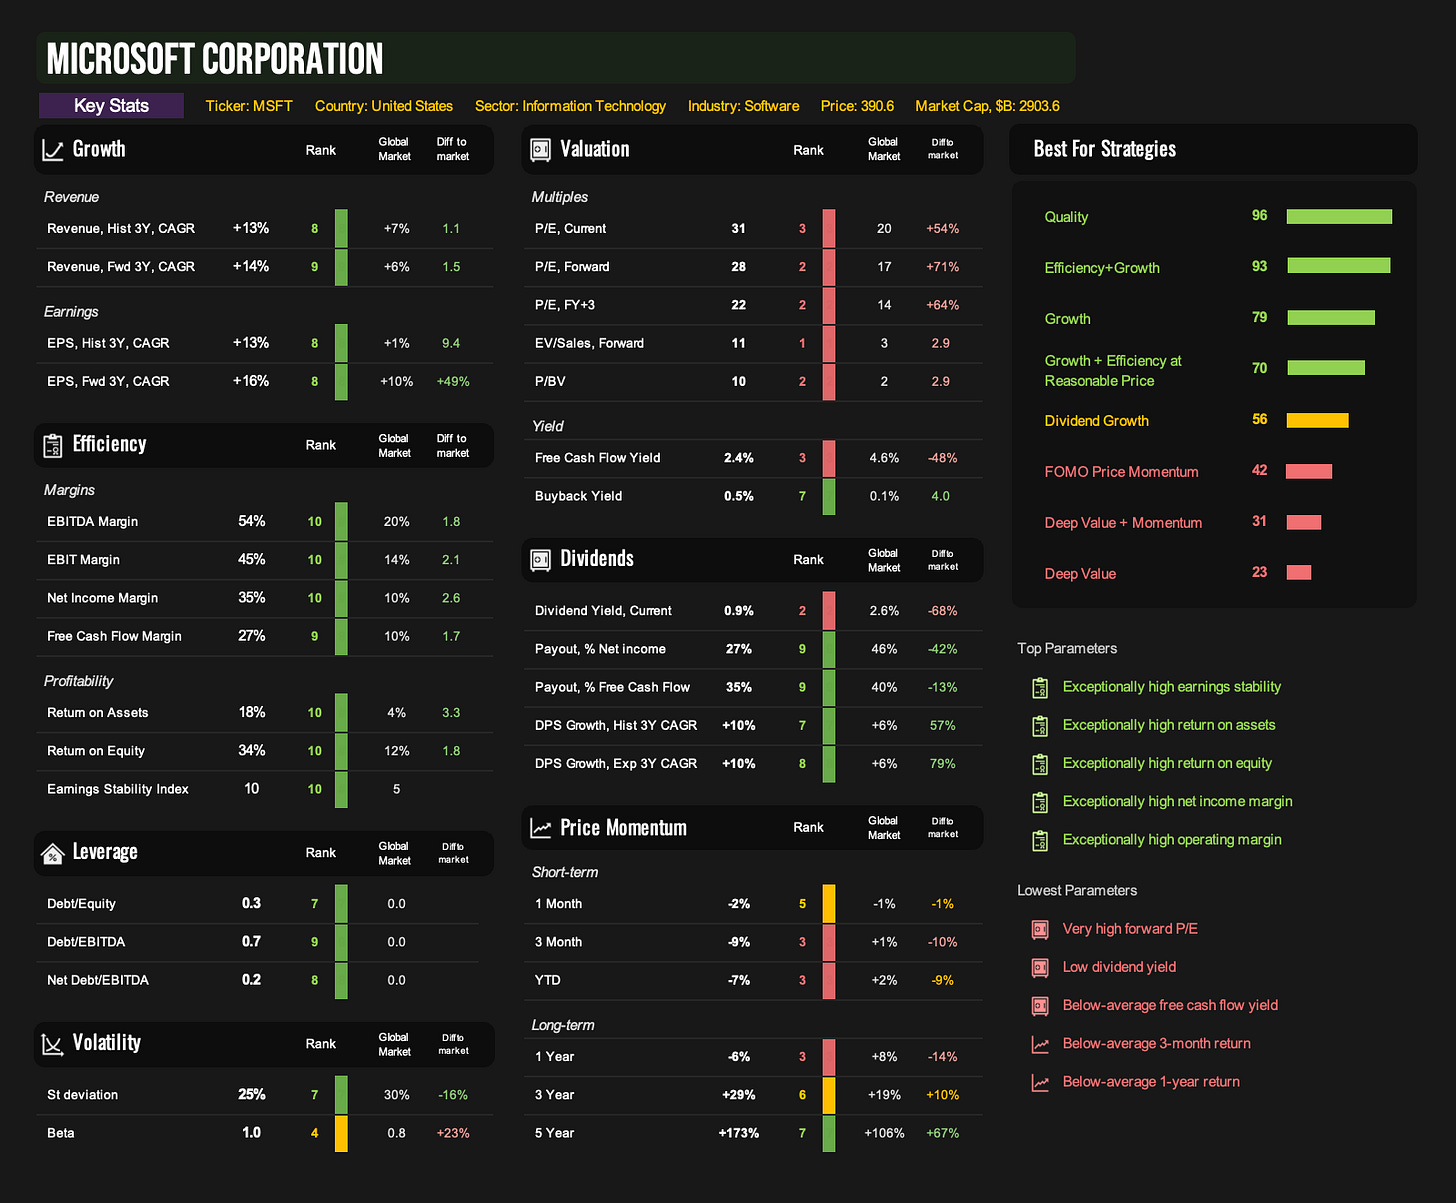Click yellow rank bar in 1 Month row
Image resolution: width=1456 pixels, height=1203 pixels.
[829, 904]
